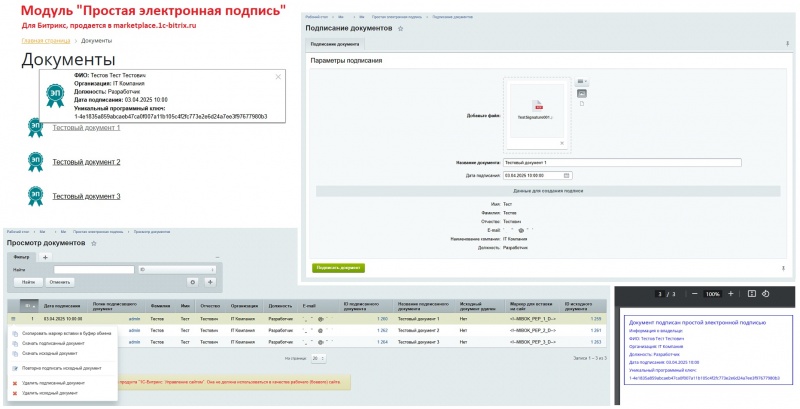The image size is (800, 409).
Task: Select the Фильтр tab
Action: (21, 257)
